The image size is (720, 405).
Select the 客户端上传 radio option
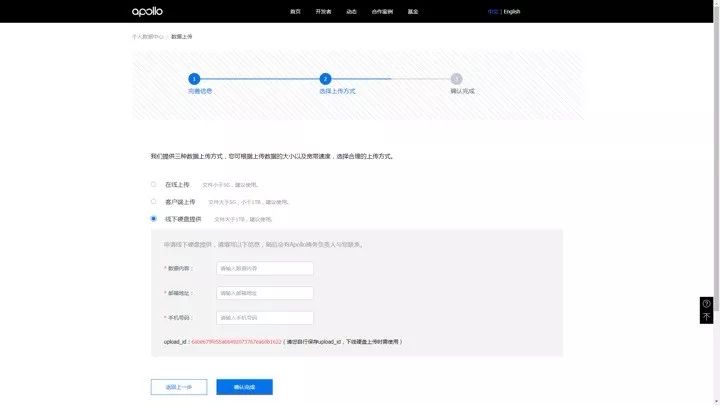pos(153,202)
